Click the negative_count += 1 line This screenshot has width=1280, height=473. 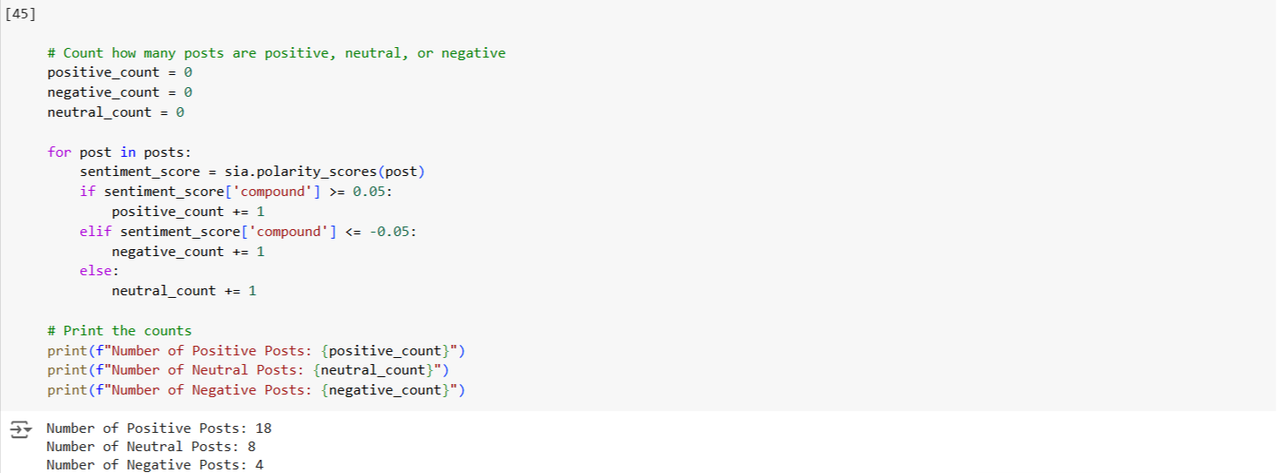pos(187,251)
